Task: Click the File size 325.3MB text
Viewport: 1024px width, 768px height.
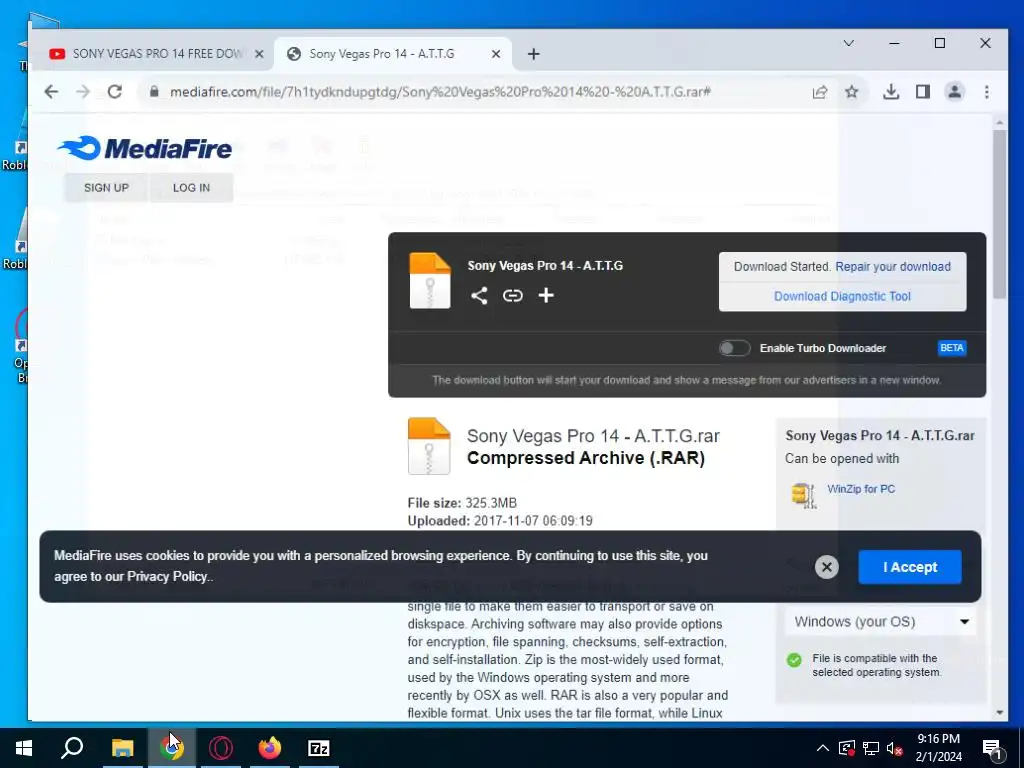Action: click(x=462, y=503)
